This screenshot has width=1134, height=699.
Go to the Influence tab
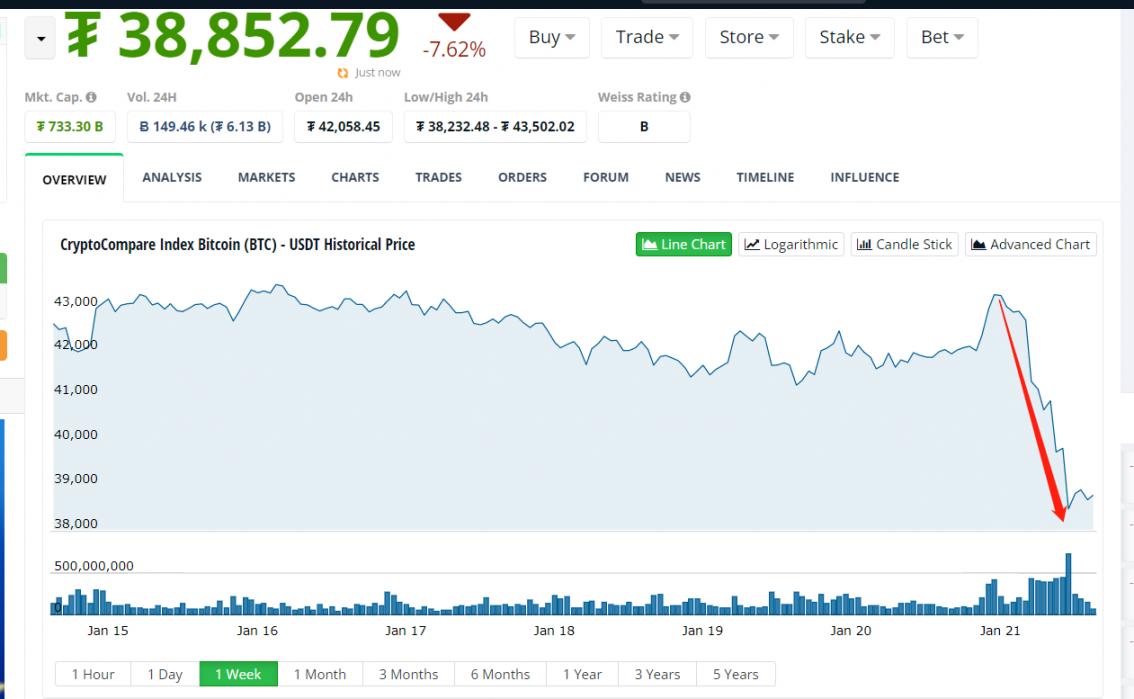click(x=864, y=177)
